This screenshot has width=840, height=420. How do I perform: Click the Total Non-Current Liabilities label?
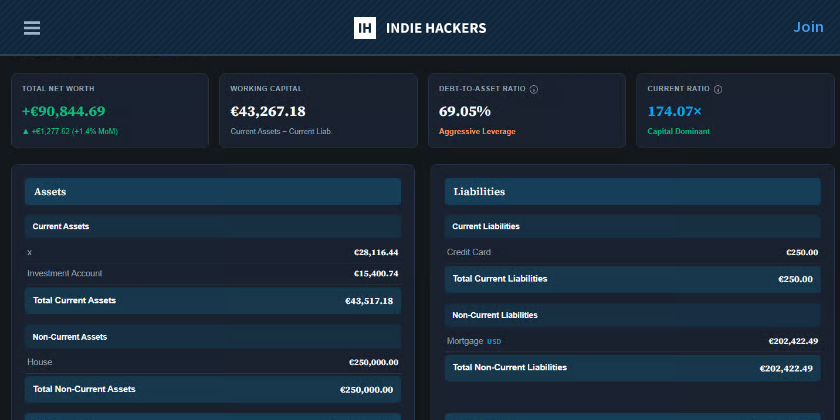510,367
